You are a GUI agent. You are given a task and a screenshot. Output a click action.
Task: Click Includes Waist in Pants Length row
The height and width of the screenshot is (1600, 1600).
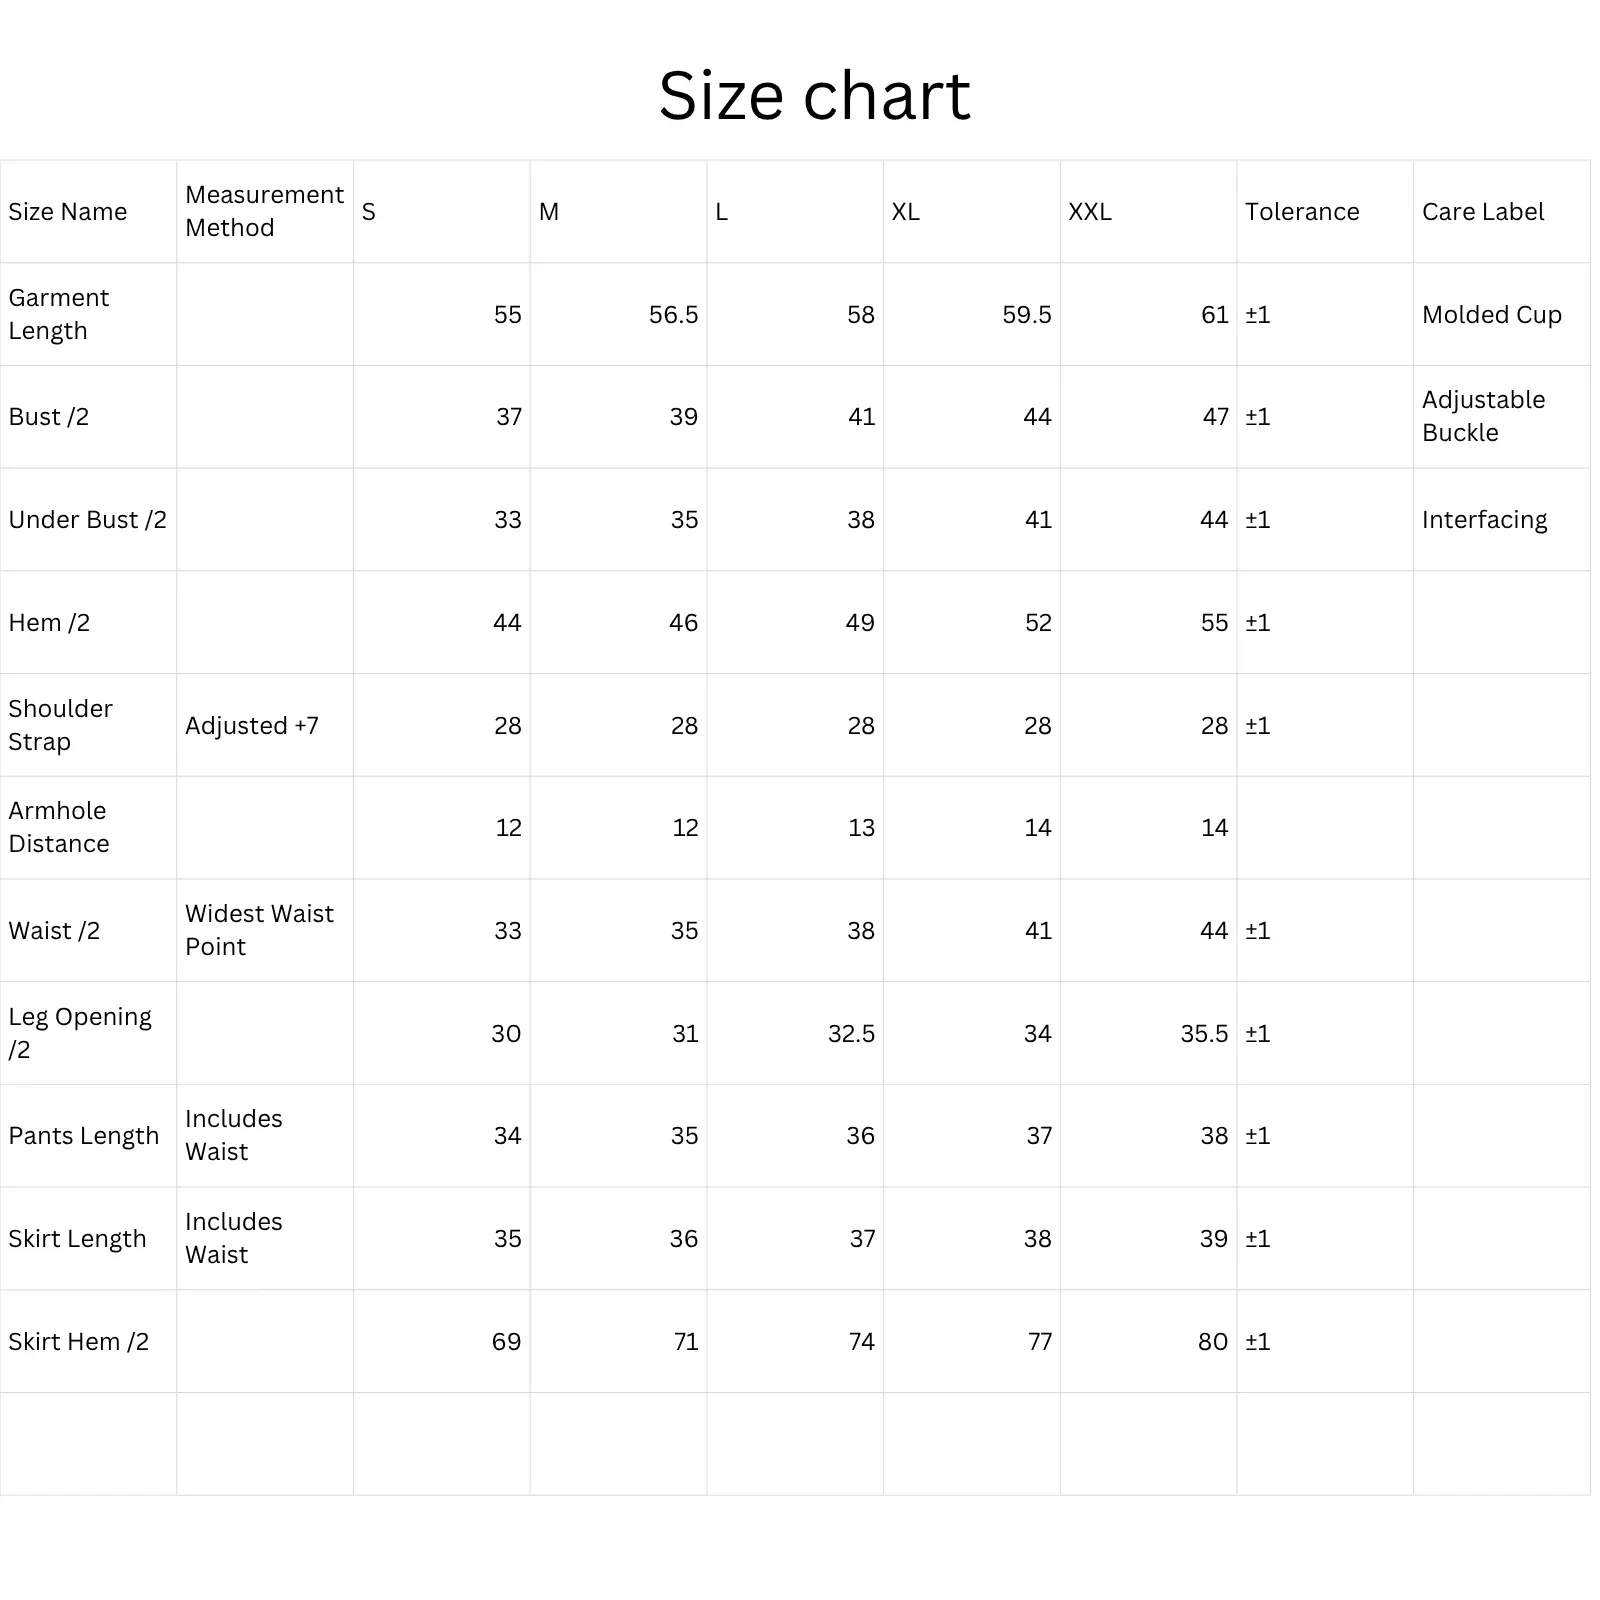(x=234, y=1135)
